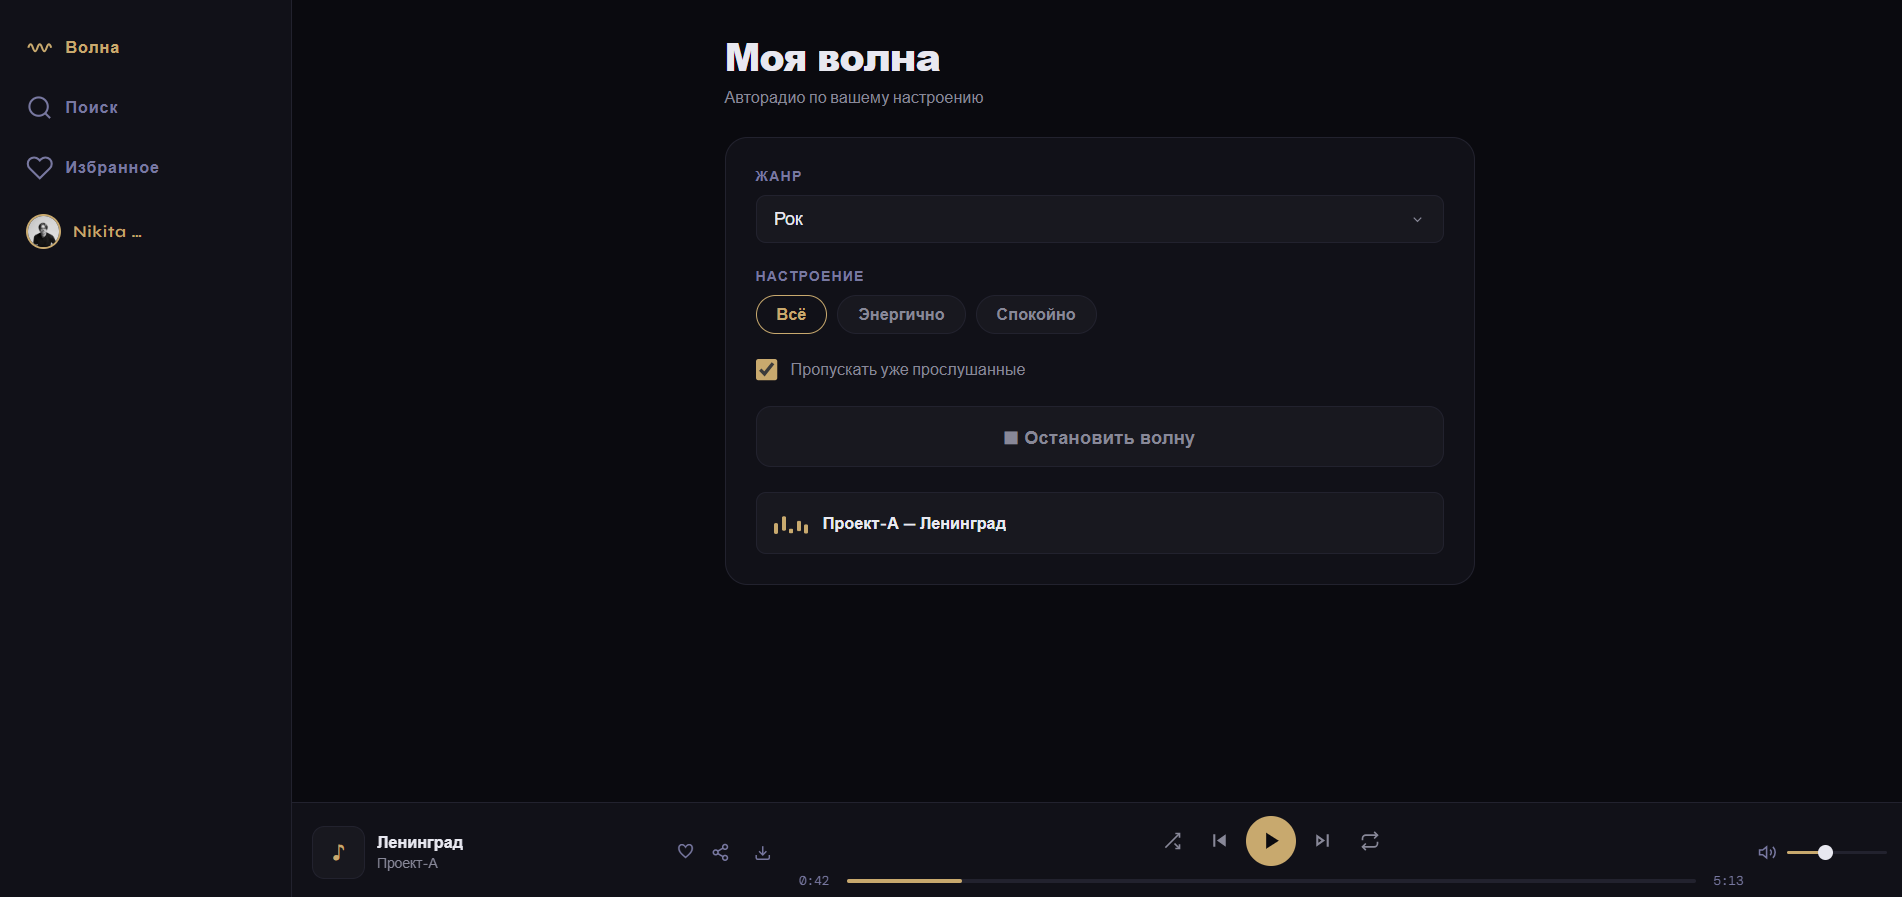1902x897 pixels.
Task: Share the Ленинград track
Action: [720, 852]
